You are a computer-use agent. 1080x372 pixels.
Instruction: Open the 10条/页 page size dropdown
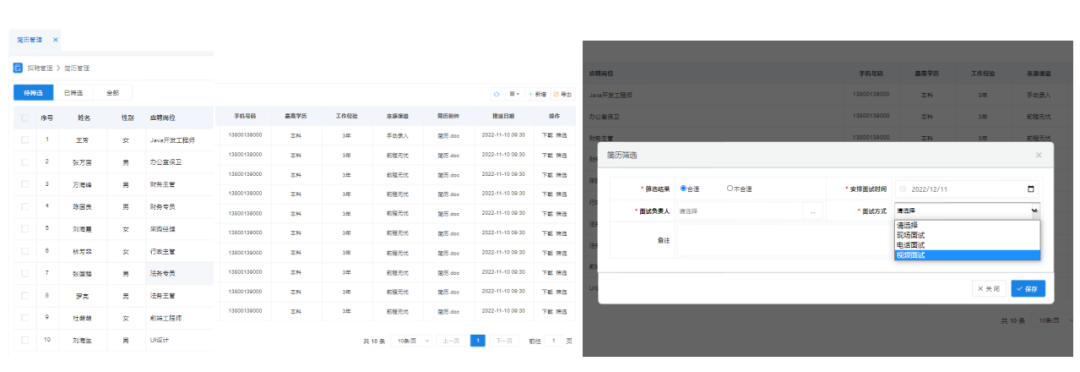coord(411,340)
